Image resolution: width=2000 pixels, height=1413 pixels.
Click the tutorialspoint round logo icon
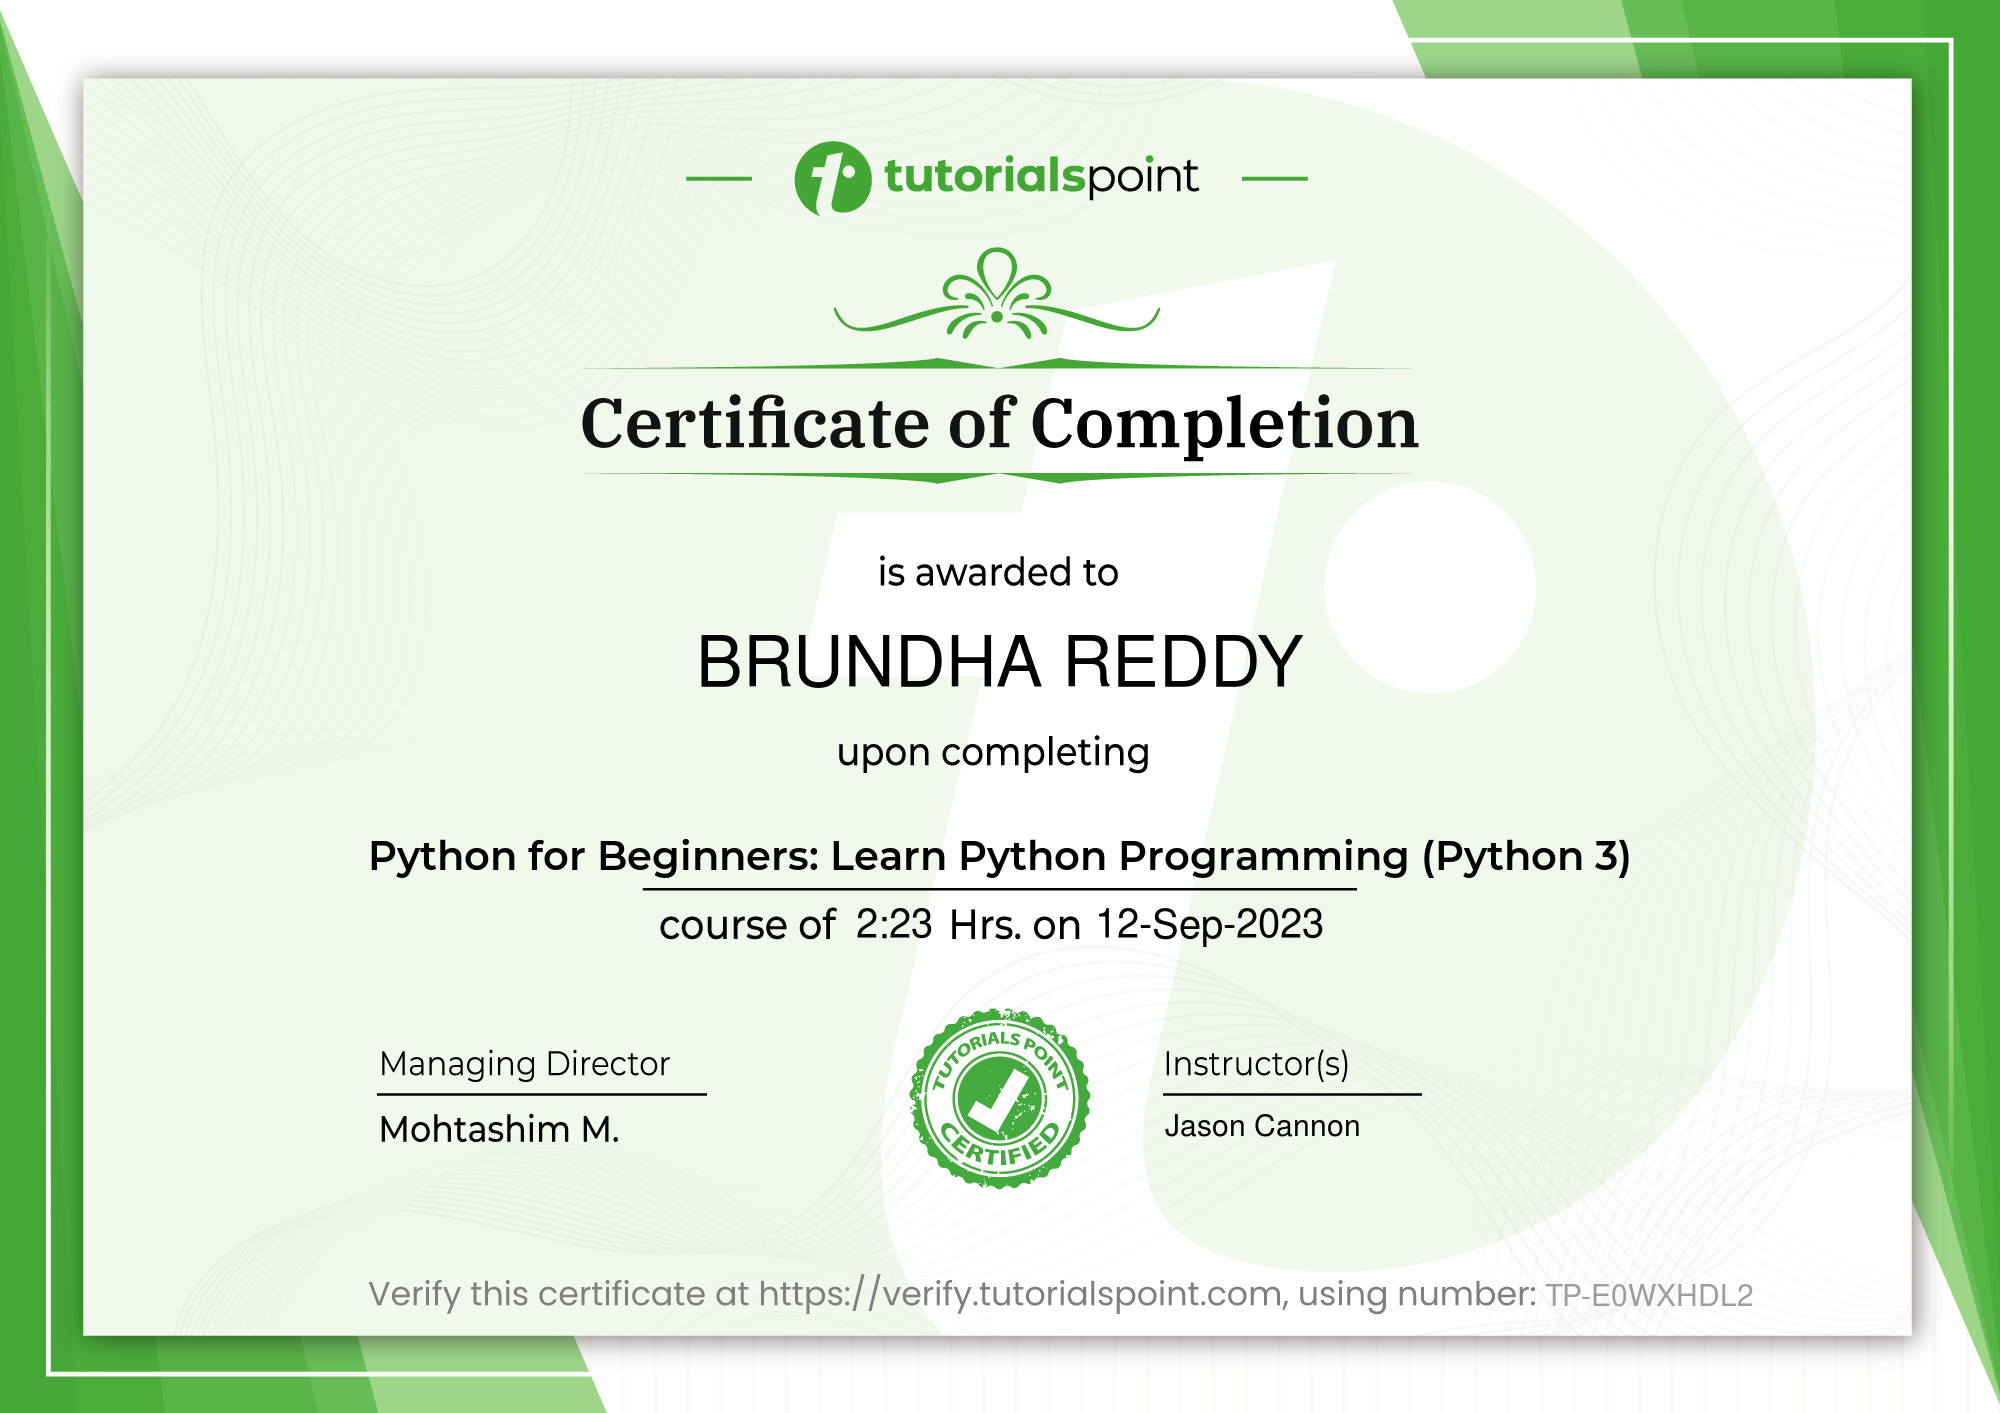coord(832,178)
